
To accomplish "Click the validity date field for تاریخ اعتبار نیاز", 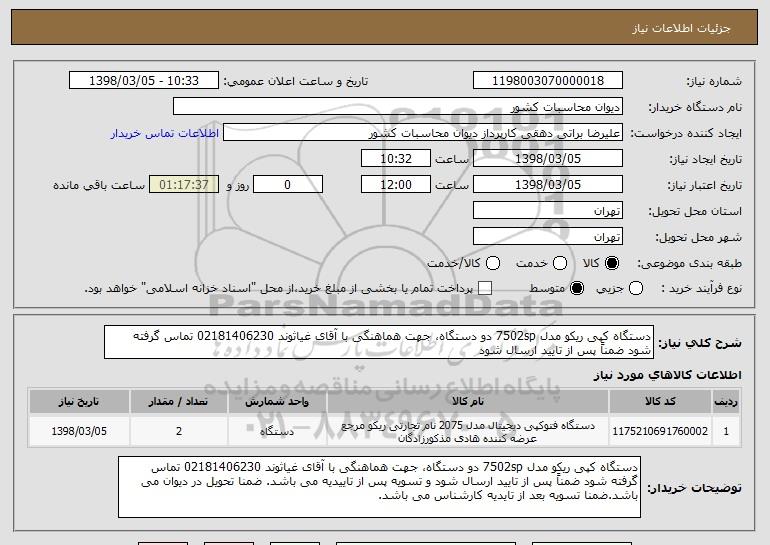I will (x=548, y=185).
